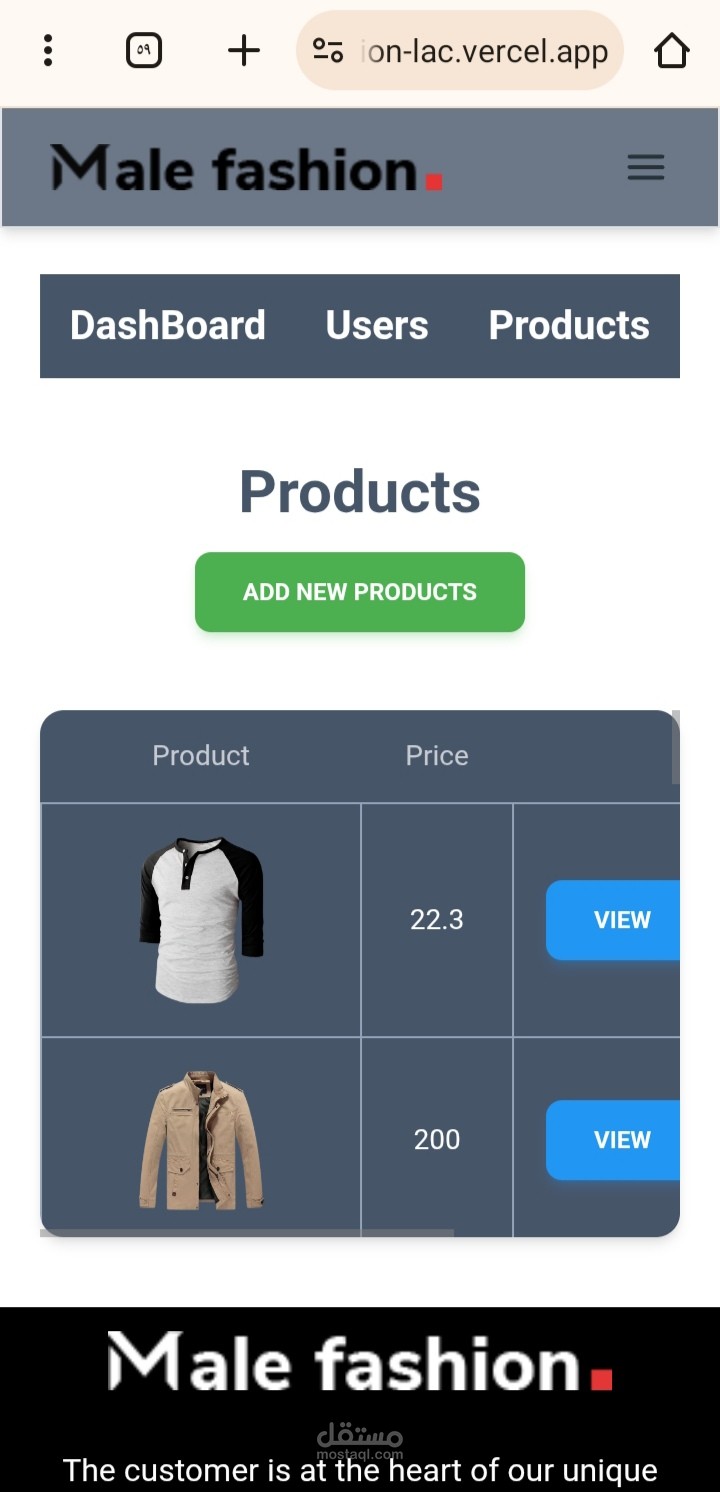The height and width of the screenshot is (1492, 720).
Task: View the tan jacket product
Action: (613, 1140)
